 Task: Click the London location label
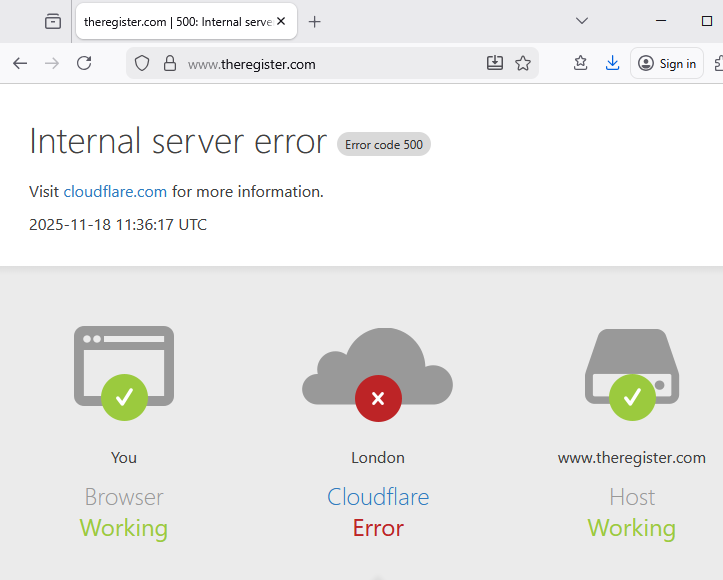point(378,457)
